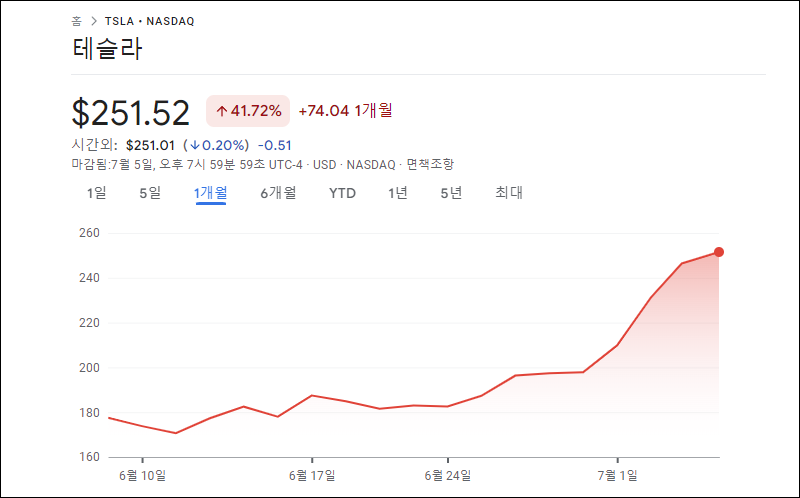Click the 160 y-axis label
The height and width of the screenshot is (498, 800).
89,457
